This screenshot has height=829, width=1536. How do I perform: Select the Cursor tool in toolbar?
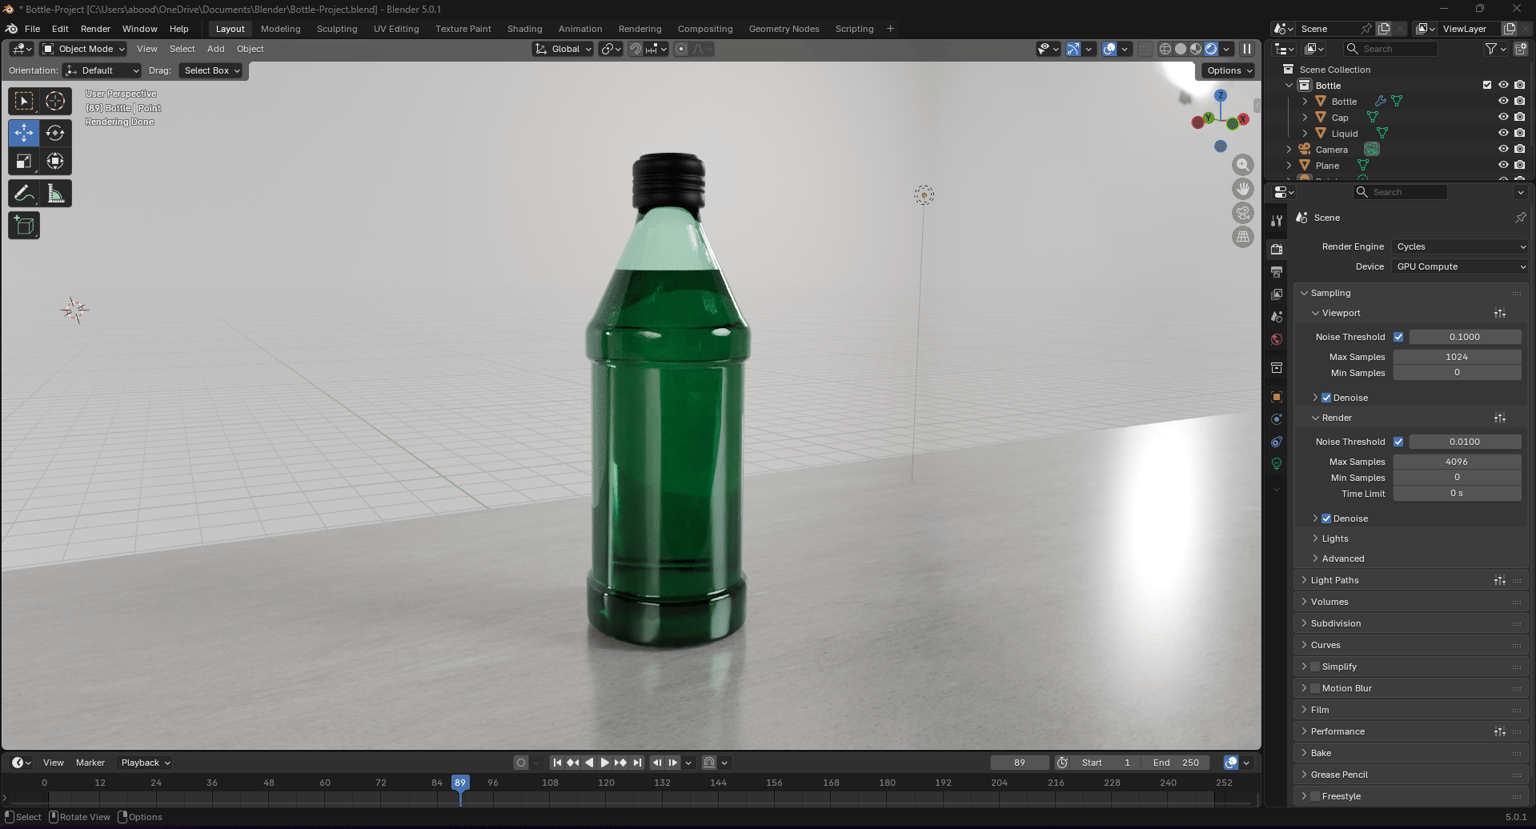55,101
